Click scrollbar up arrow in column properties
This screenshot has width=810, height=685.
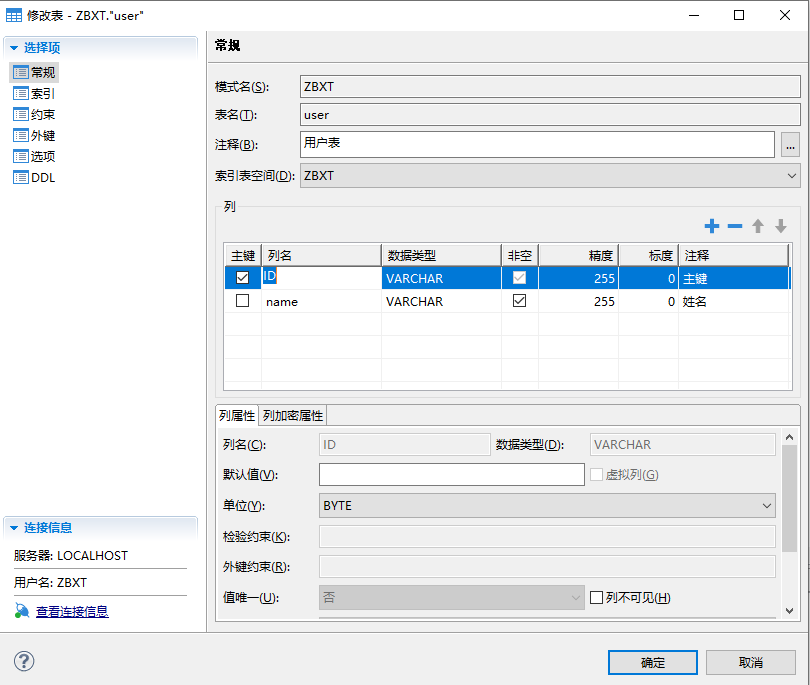(x=789, y=437)
